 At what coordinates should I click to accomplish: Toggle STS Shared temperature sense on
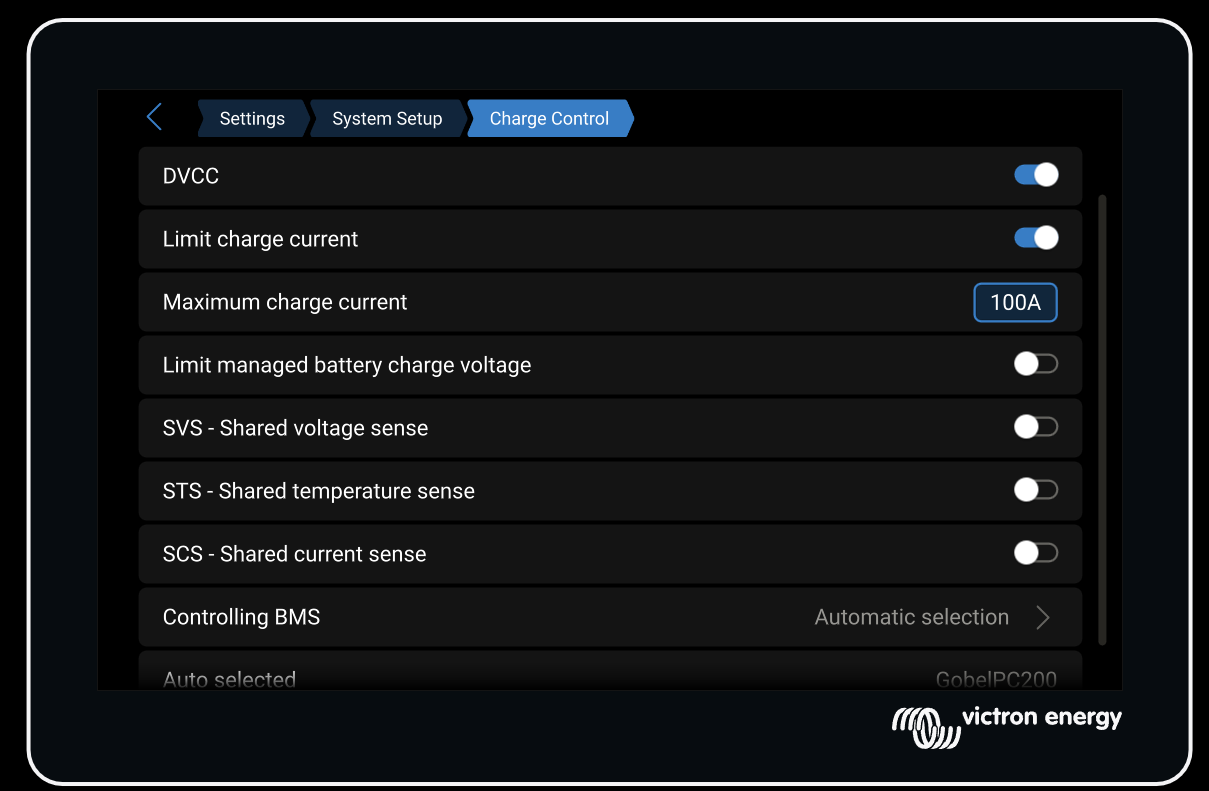coord(1035,490)
